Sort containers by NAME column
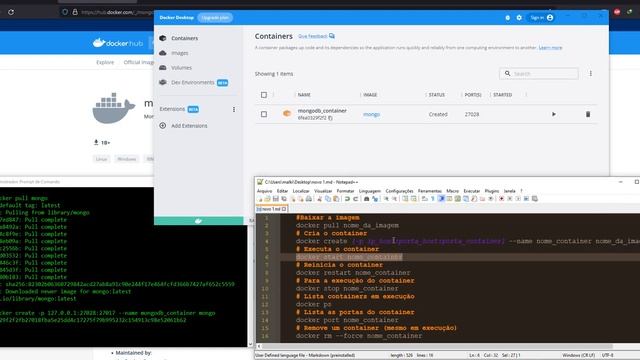The image size is (640, 360). click(x=304, y=95)
